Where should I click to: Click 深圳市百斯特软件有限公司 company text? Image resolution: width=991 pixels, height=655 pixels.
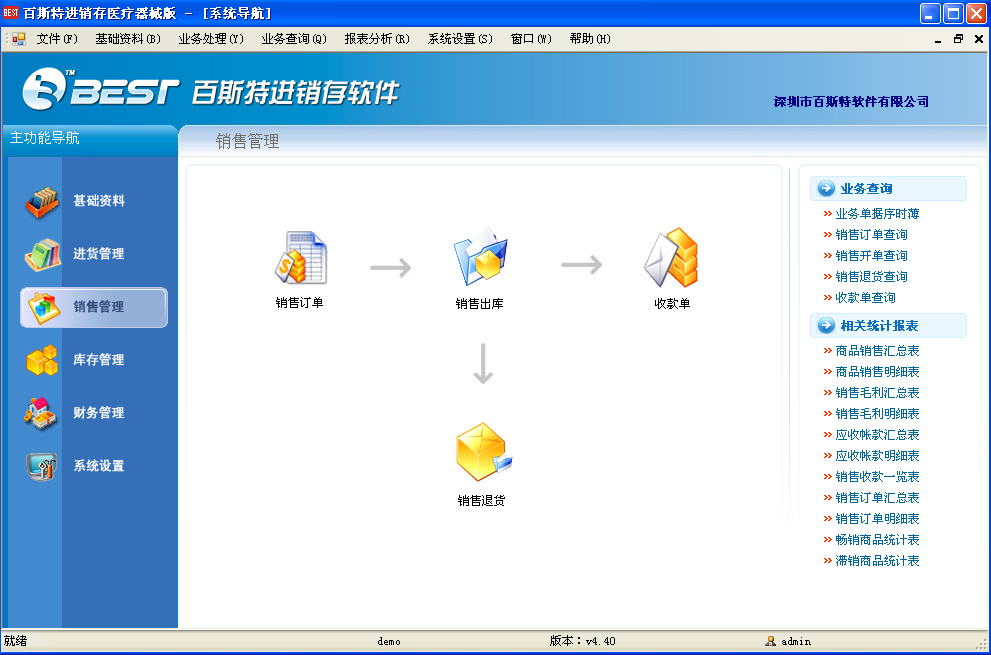[851, 102]
